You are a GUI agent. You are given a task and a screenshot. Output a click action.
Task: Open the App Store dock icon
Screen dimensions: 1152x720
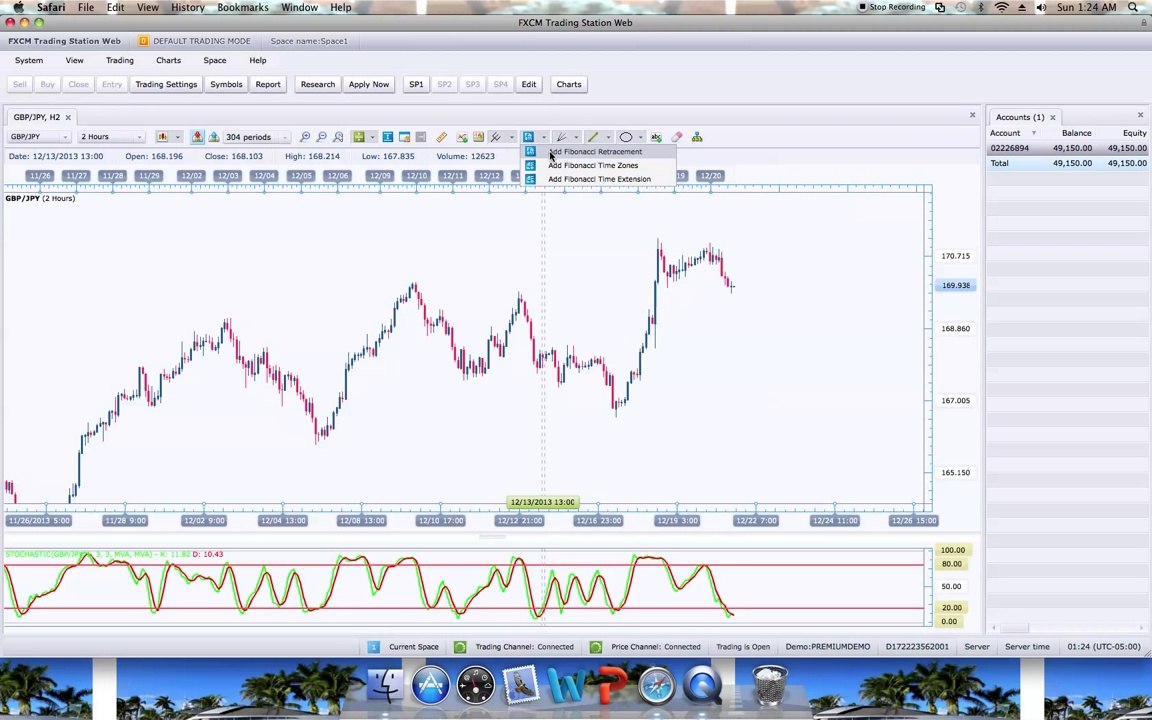[x=430, y=685]
